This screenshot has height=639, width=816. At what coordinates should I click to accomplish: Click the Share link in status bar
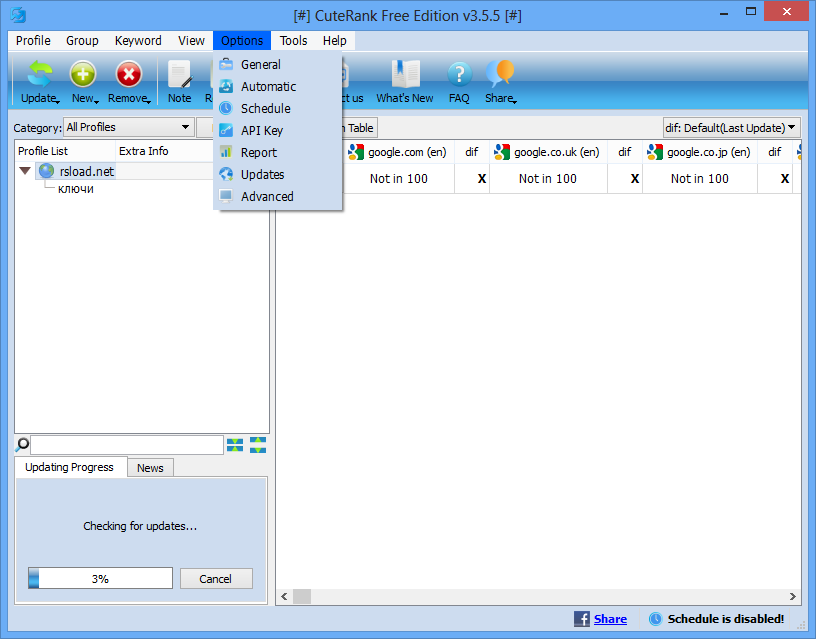click(610, 619)
